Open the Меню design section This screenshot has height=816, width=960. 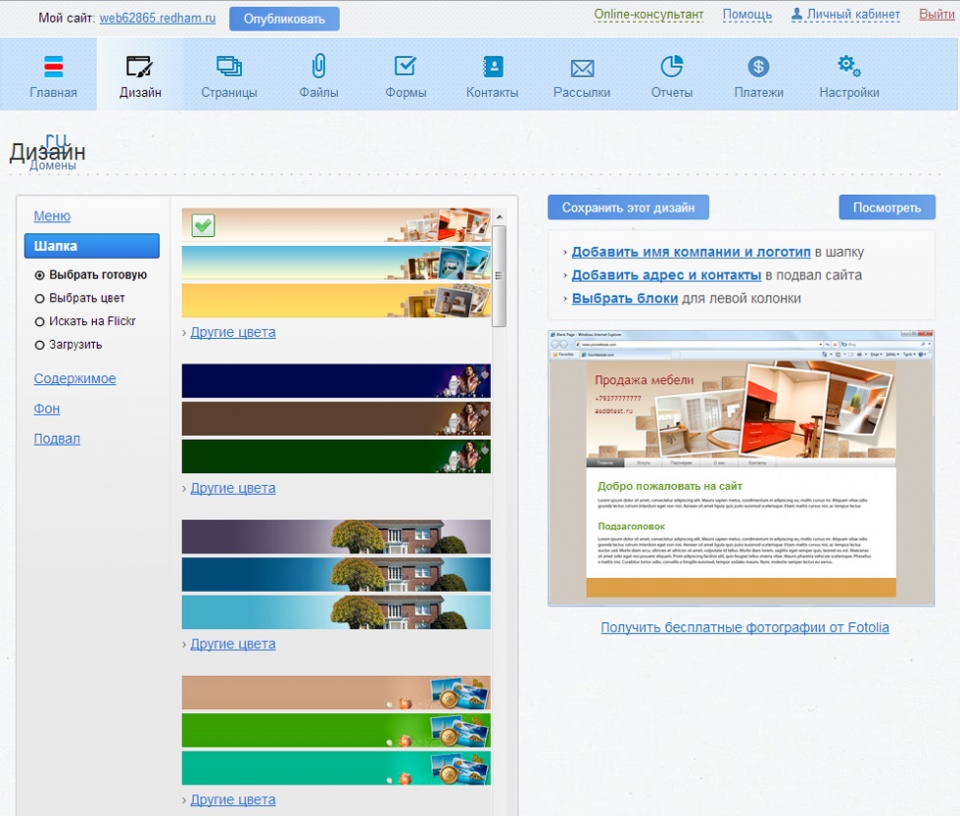point(52,216)
